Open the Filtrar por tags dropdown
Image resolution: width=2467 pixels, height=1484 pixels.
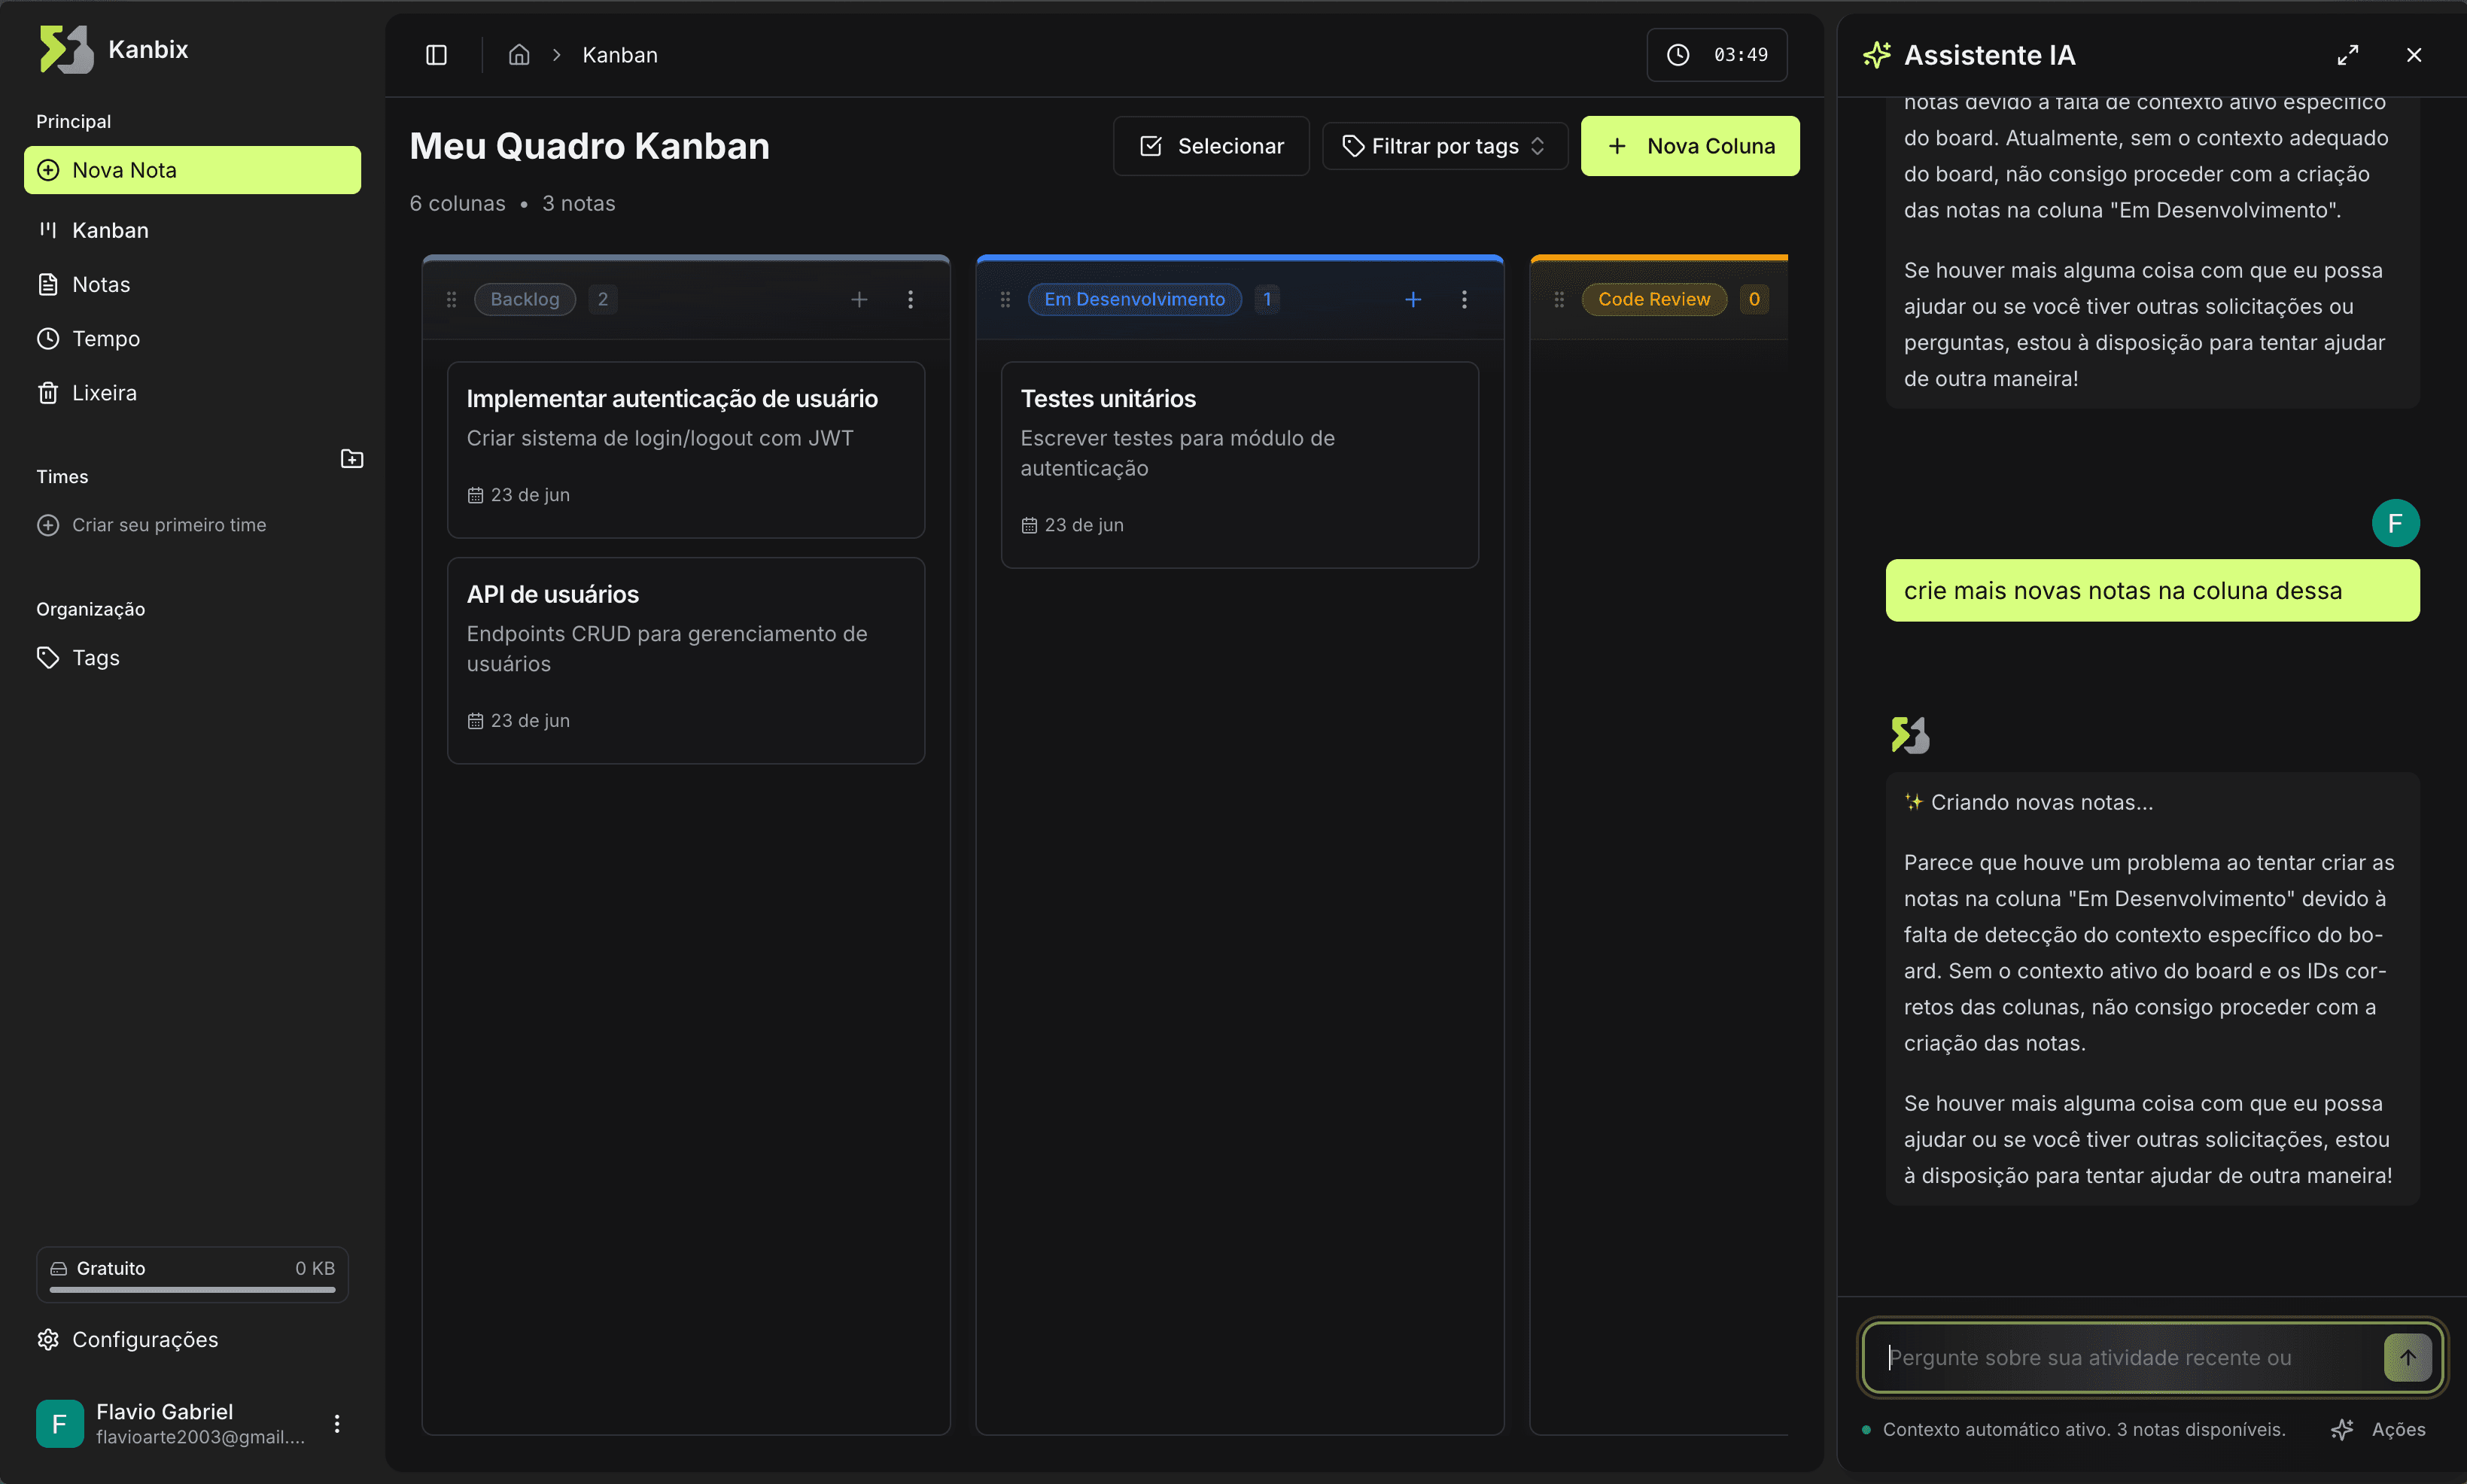1443,145
